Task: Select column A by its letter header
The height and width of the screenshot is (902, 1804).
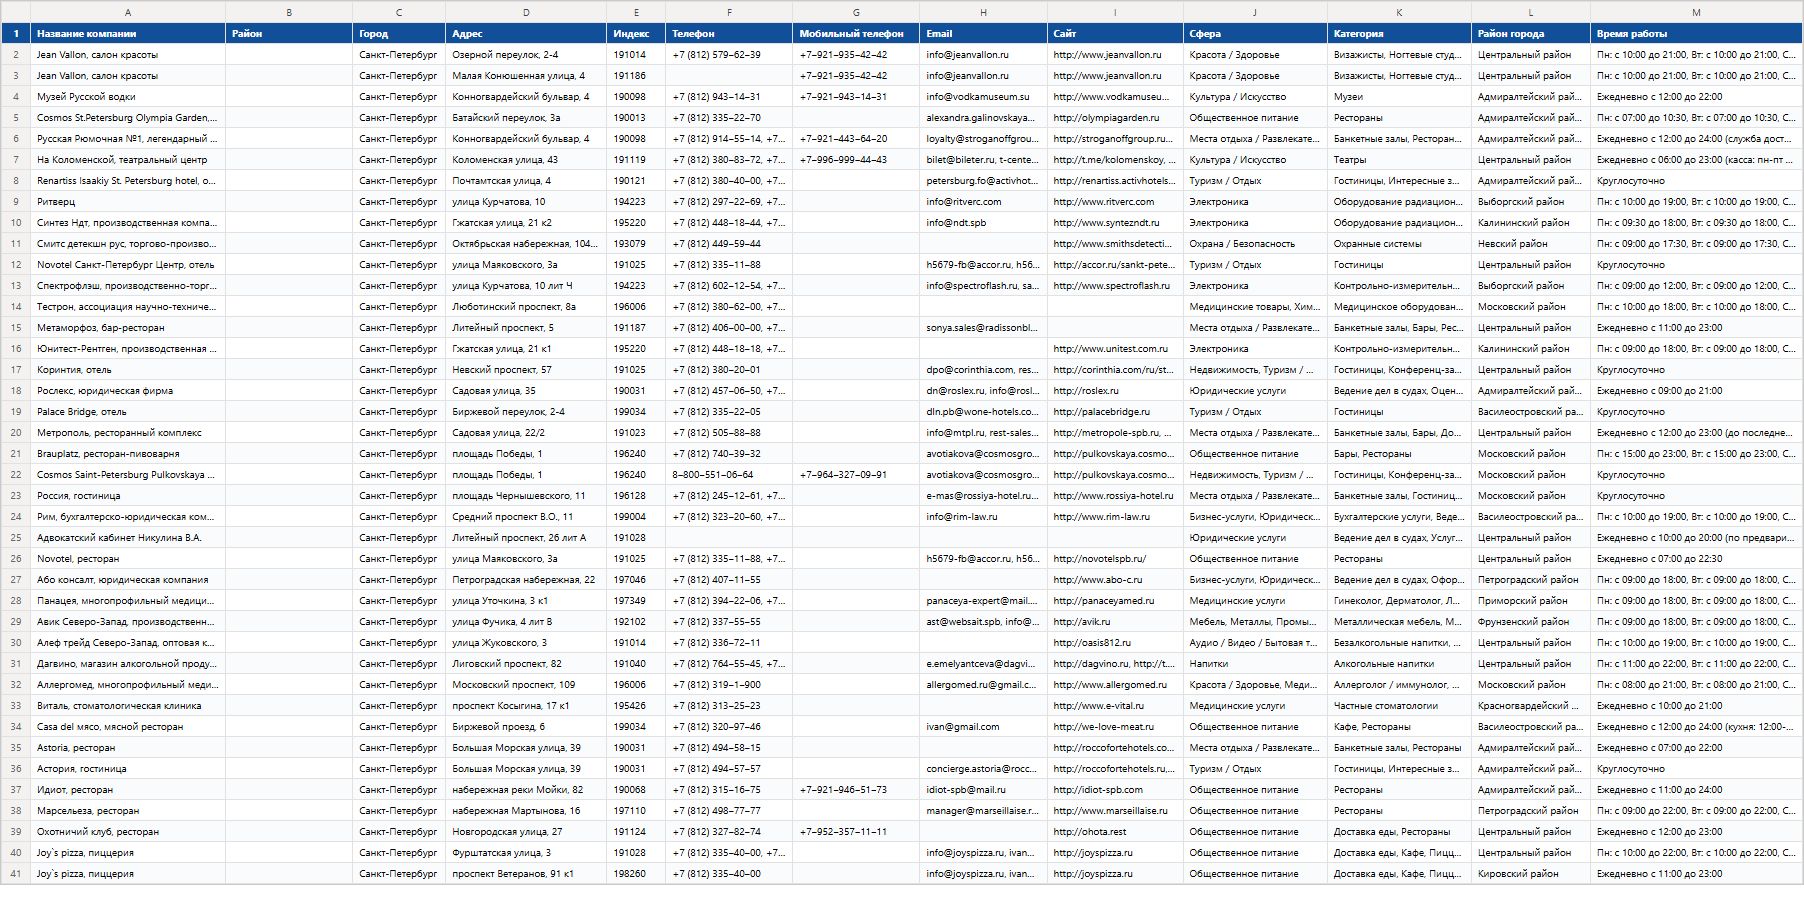Action: 128,12
